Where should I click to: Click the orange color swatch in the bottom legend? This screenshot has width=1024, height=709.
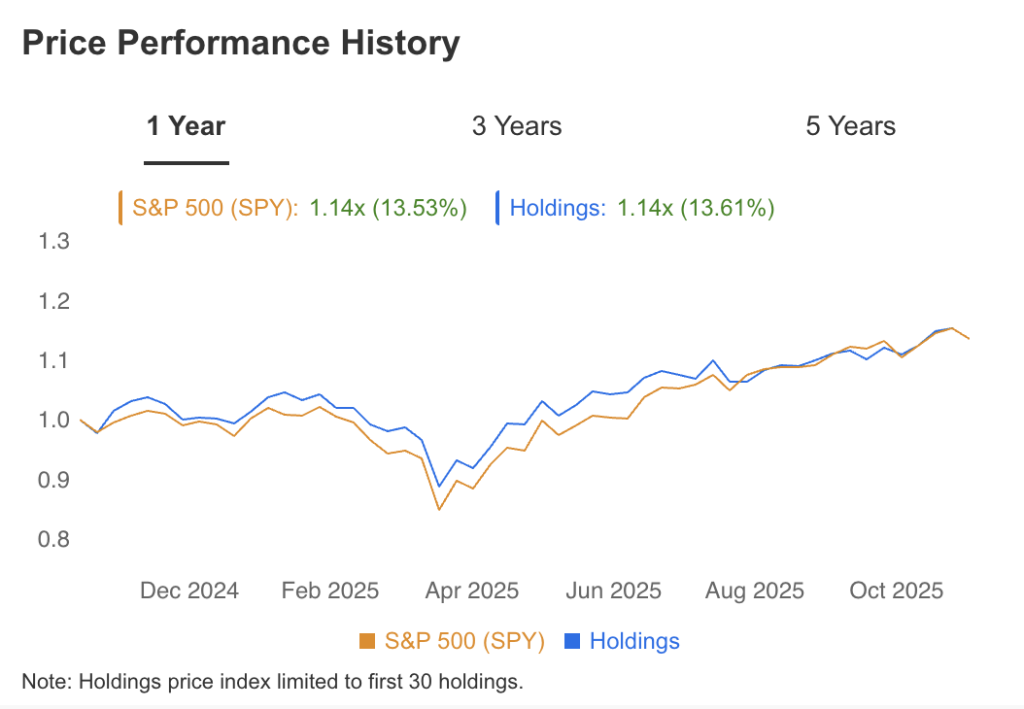pyautogui.click(x=366, y=640)
